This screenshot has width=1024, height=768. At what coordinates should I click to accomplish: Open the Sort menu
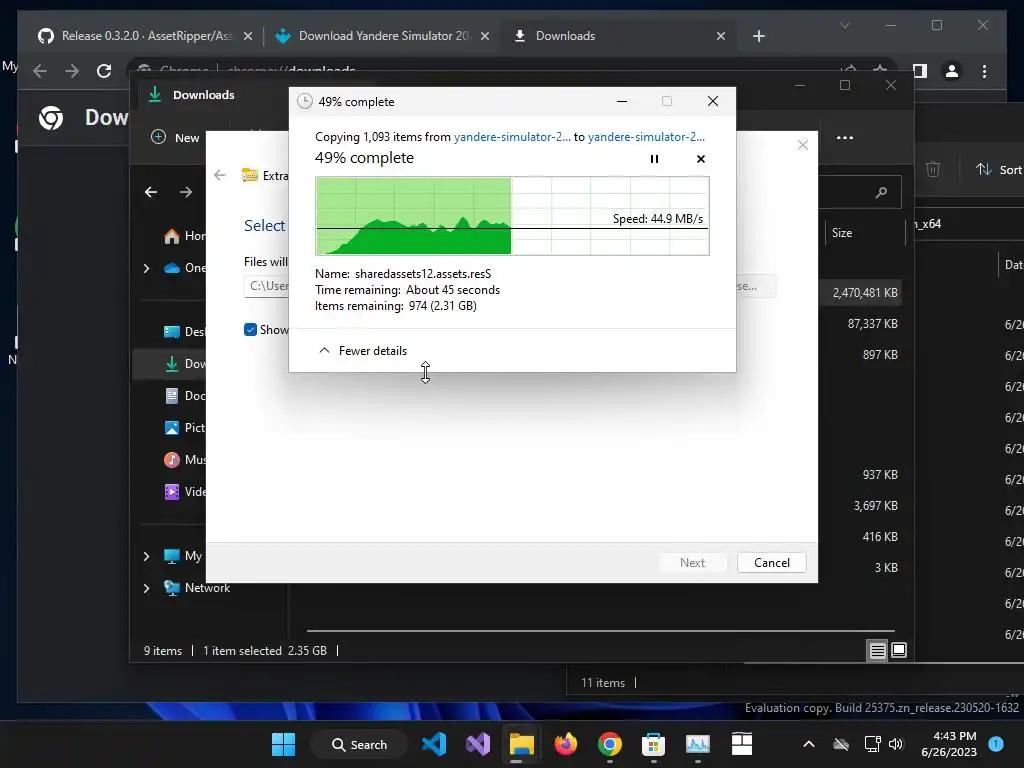(x=999, y=169)
